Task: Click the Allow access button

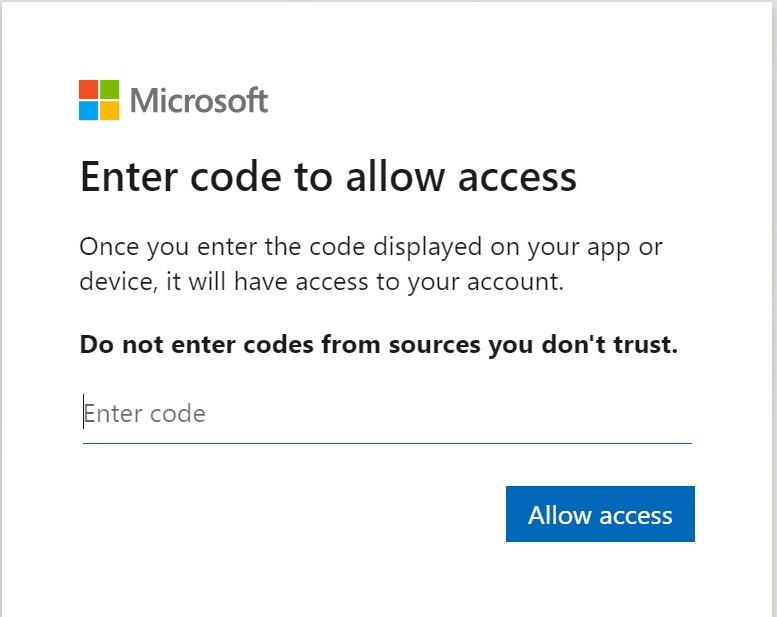Action: [x=600, y=514]
